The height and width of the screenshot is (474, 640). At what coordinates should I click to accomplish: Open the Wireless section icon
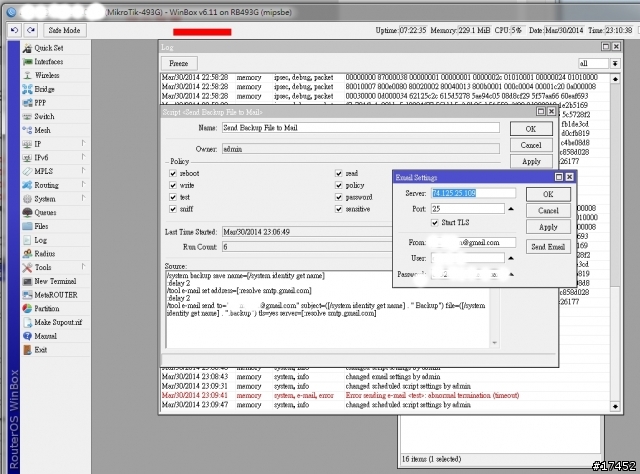click(x=27, y=76)
